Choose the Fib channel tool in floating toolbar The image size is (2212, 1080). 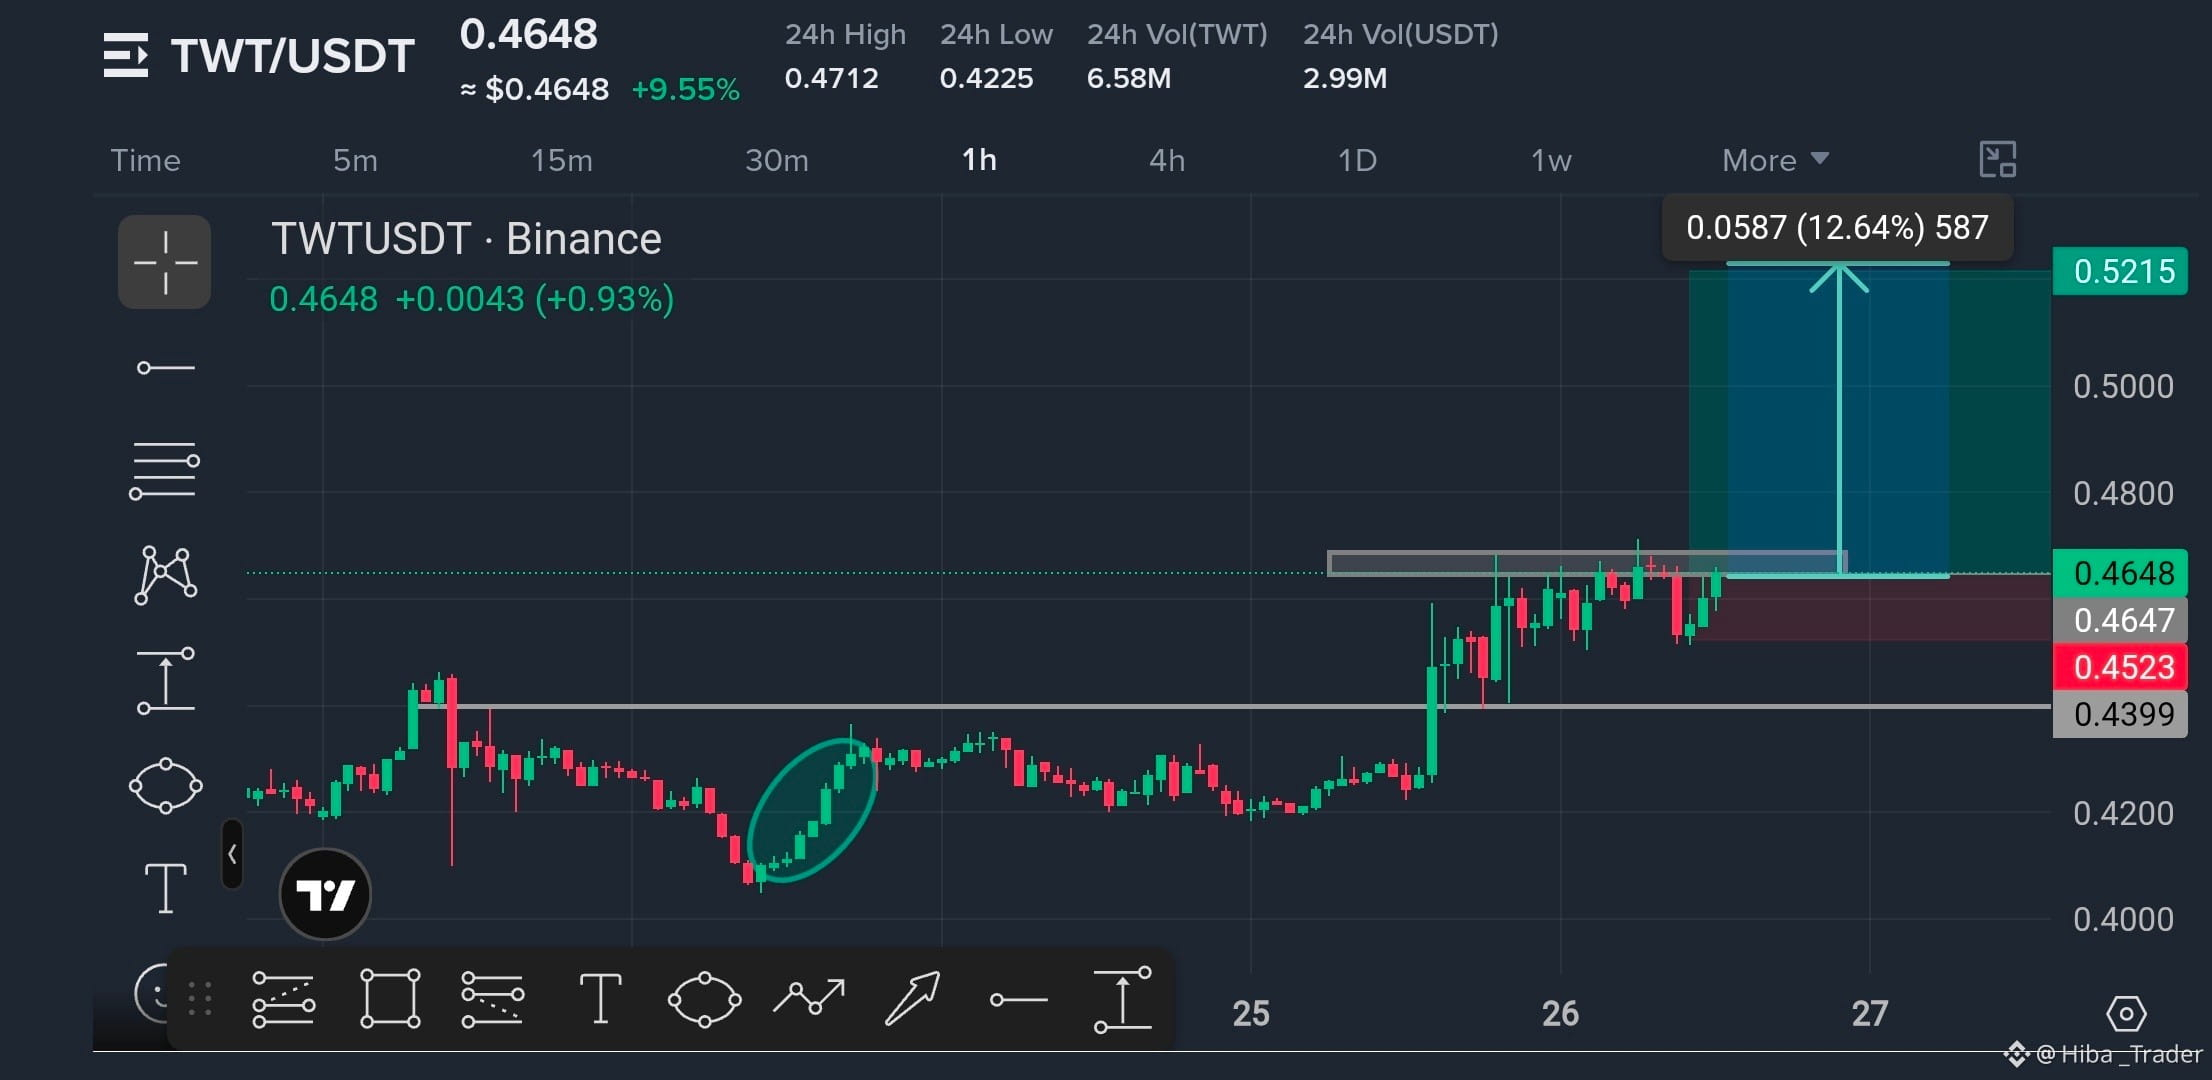pos(493,998)
